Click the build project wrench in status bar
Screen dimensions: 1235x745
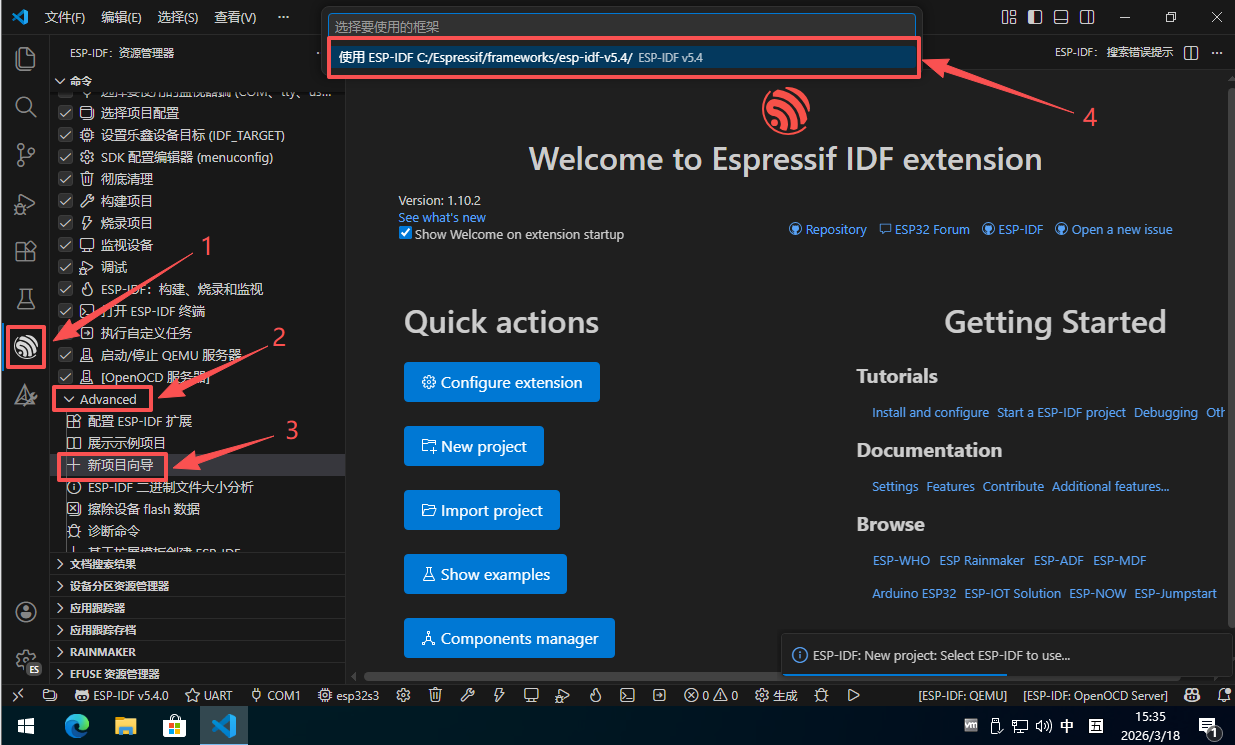click(x=467, y=695)
